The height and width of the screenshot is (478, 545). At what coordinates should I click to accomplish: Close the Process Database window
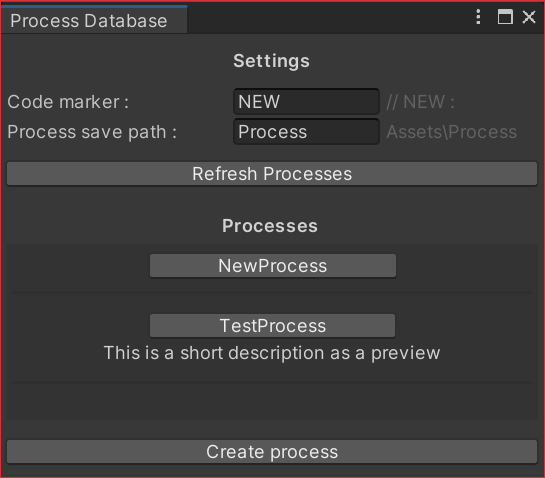point(529,17)
